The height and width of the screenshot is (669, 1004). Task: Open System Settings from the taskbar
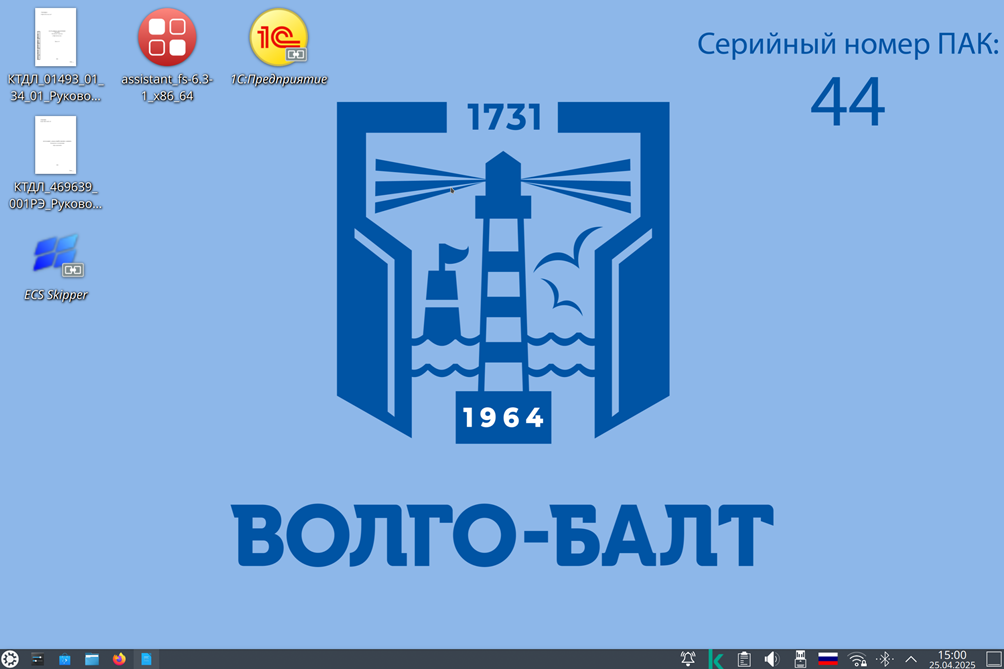38,659
